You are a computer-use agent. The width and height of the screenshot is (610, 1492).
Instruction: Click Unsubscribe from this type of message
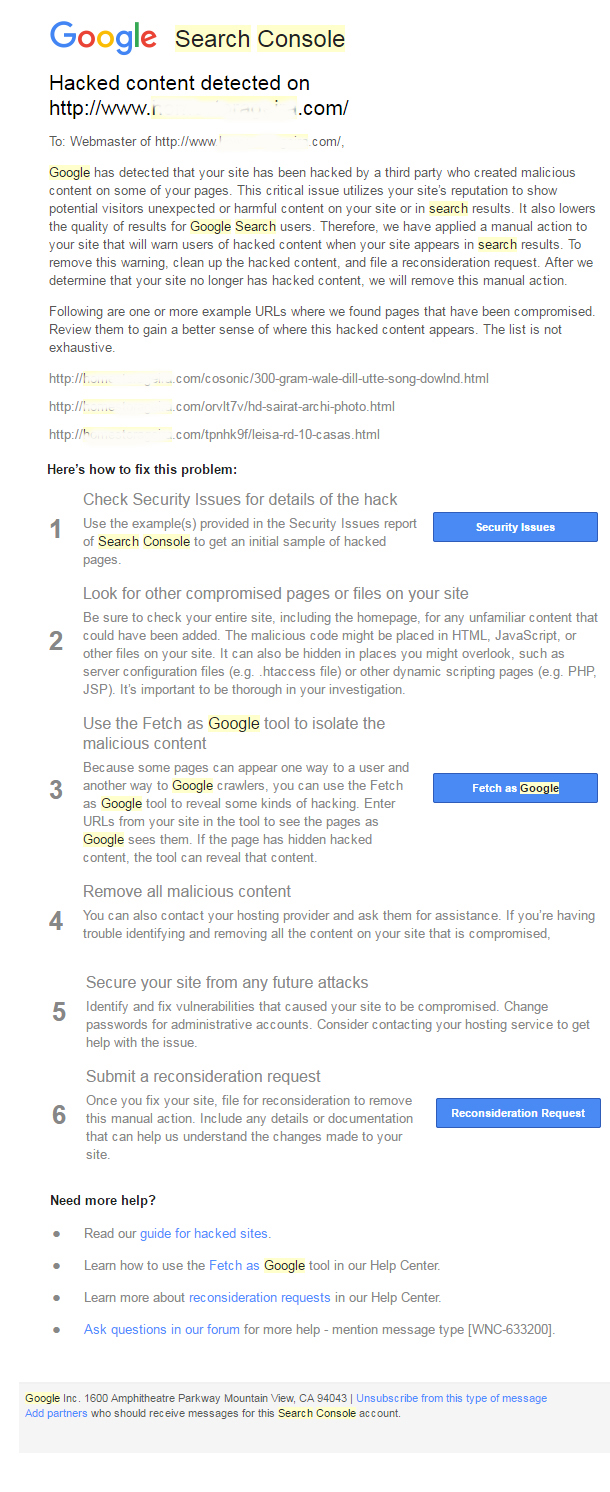point(452,1398)
